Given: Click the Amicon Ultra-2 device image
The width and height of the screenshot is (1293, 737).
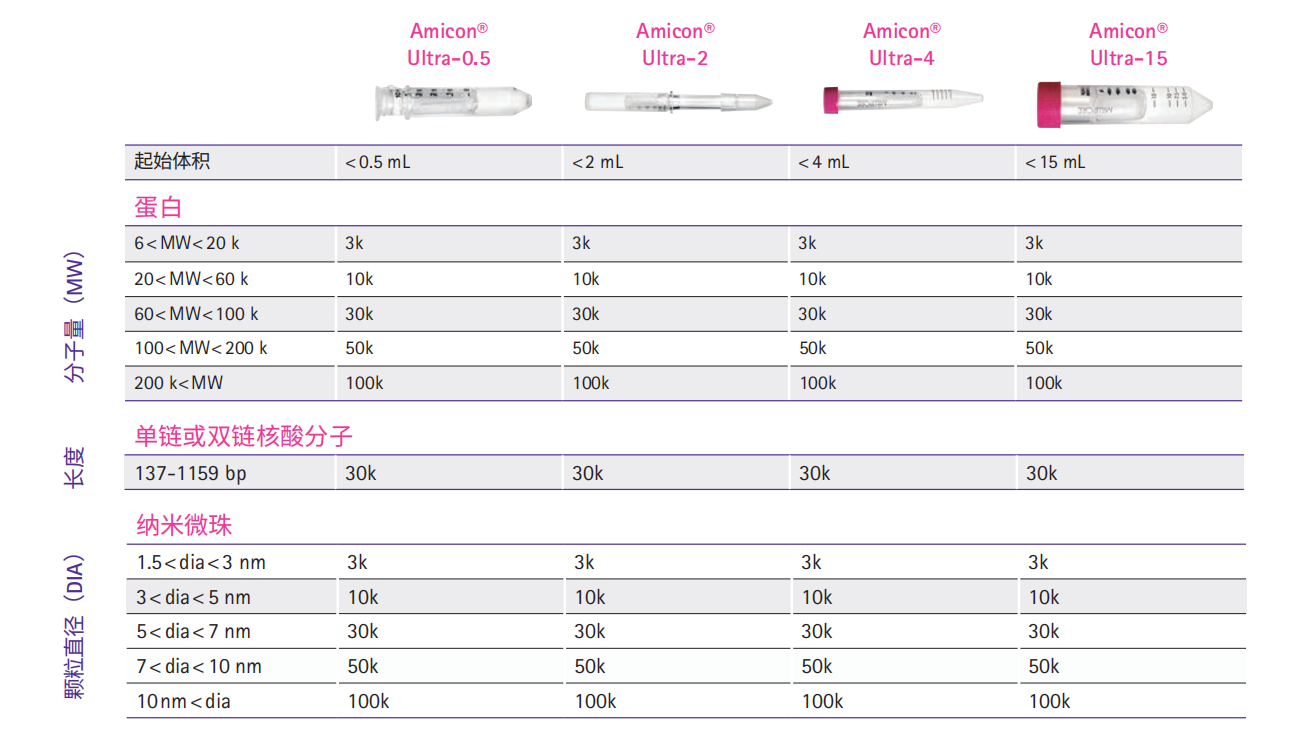Looking at the screenshot, I should coord(678,101).
